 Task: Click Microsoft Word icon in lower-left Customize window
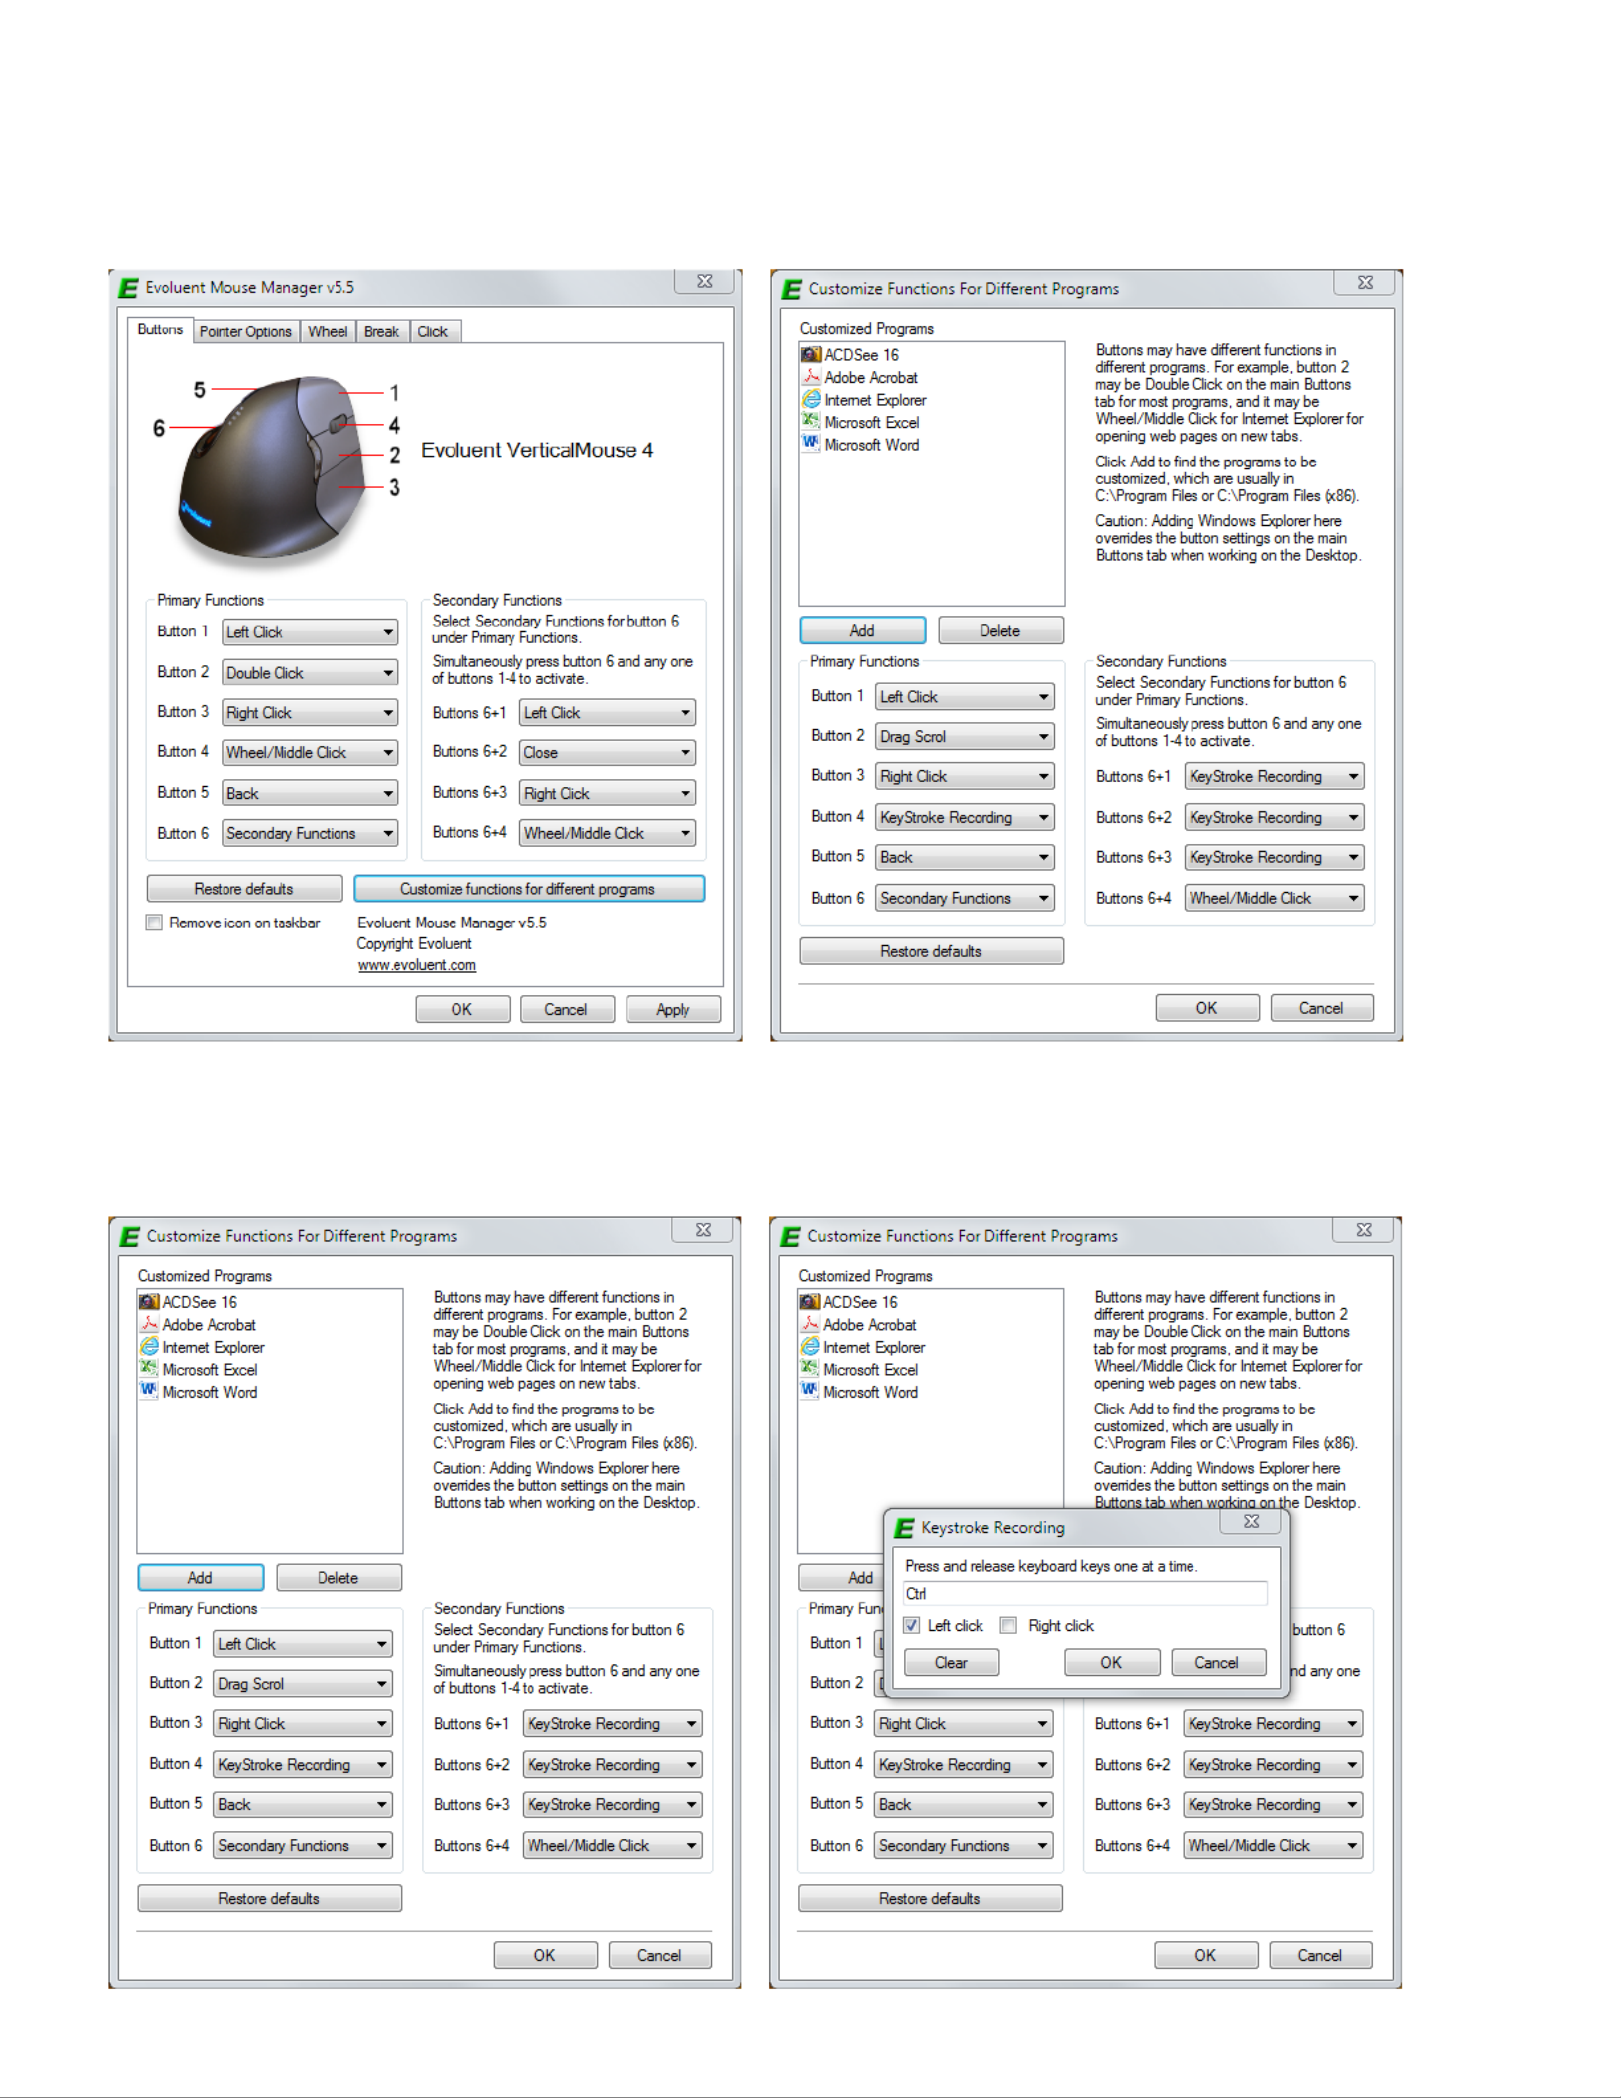(149, 1391)
